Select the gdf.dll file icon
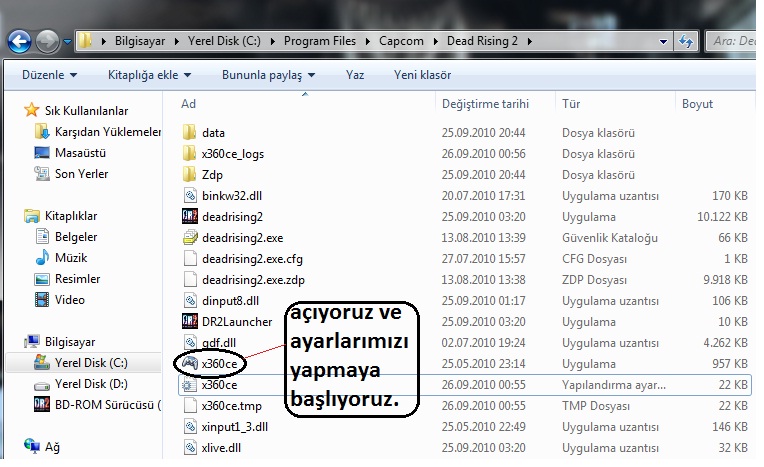 190,342
